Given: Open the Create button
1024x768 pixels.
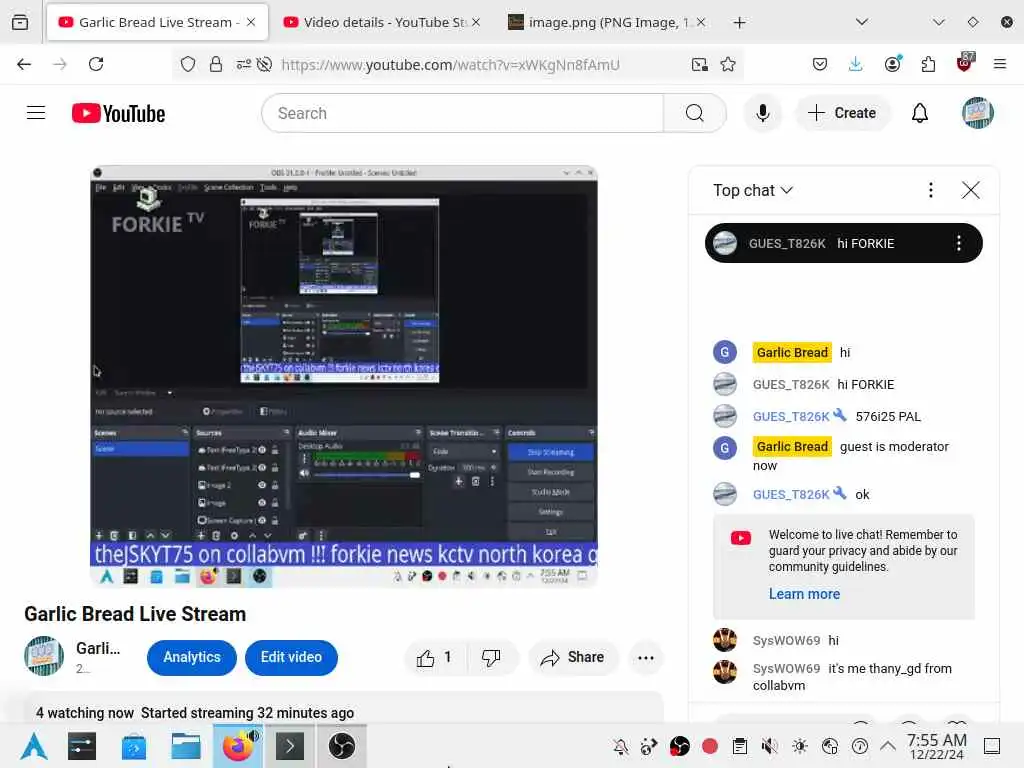Looking at the screenshot, I should pyautogui.click(x=842, y=113).
